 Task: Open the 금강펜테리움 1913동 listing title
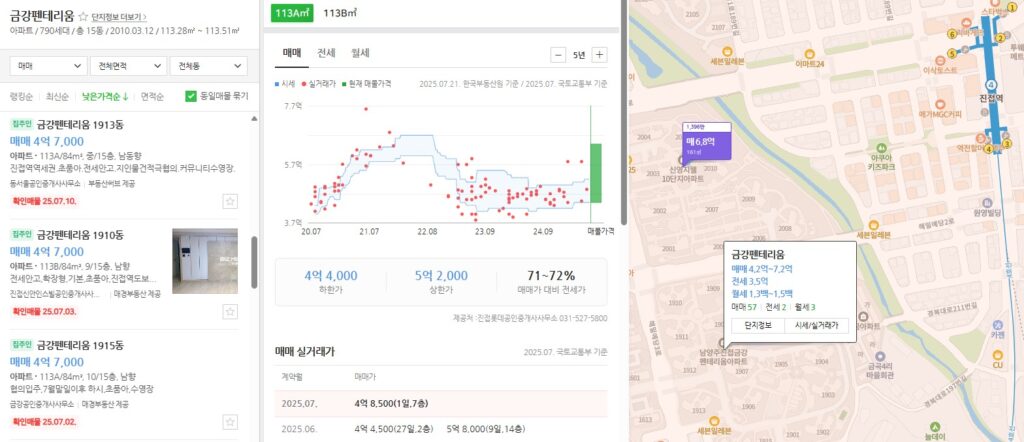[x=80, y=124]
